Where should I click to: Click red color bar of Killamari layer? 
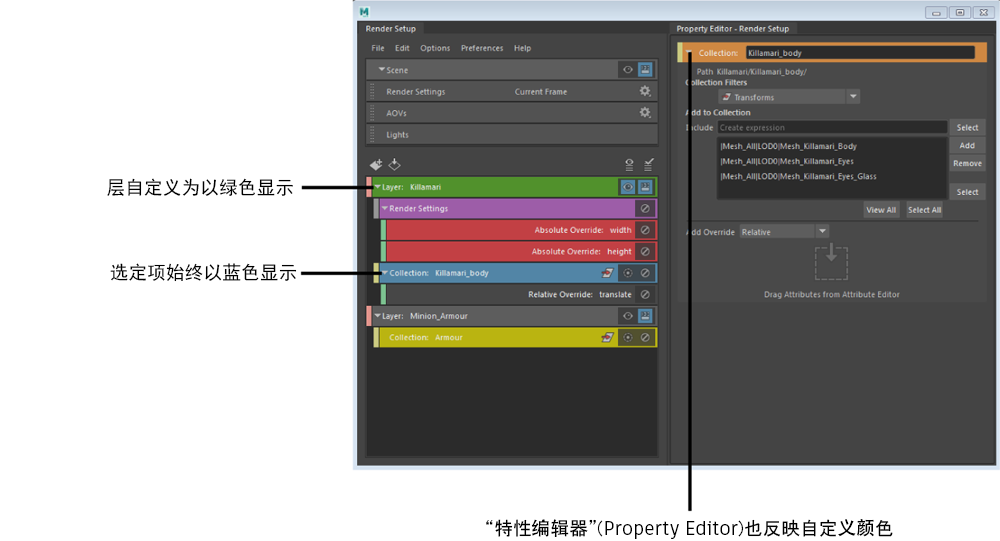coord(369,187)
